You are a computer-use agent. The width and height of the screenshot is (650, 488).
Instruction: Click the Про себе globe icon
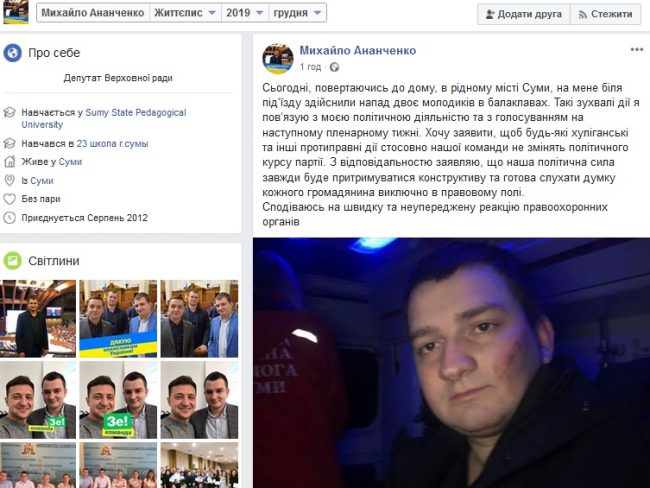coord(12,53)
